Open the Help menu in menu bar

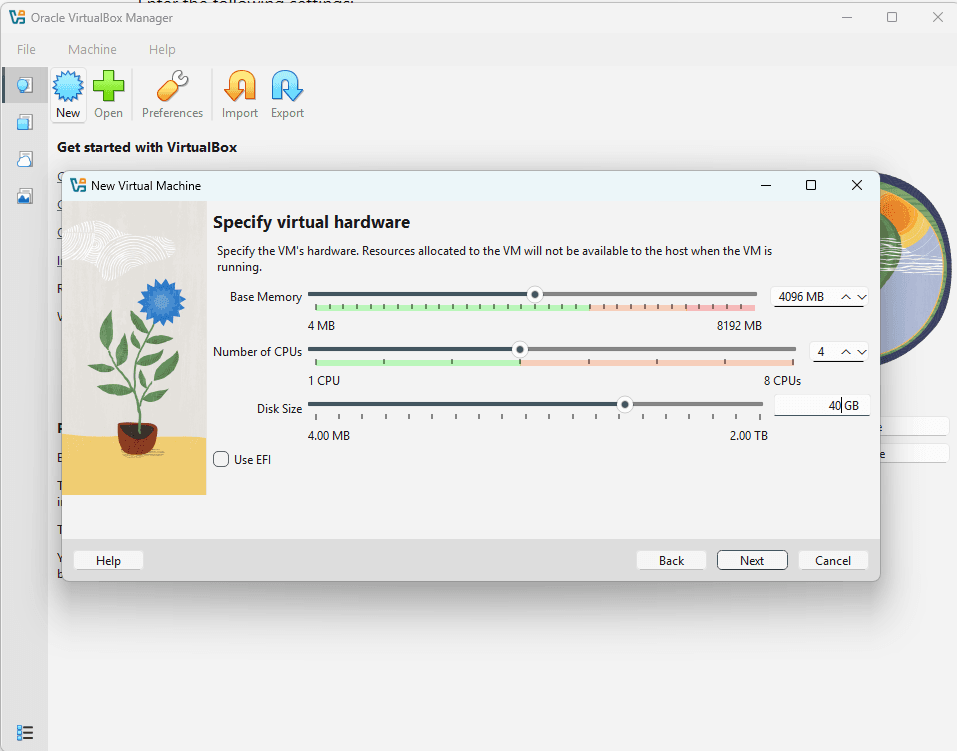pos(162,49)
